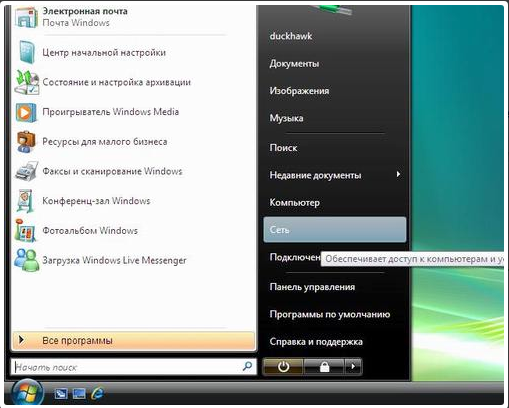Select Сеть in Start menu
Image resolution: width=509 pixels, height=408 pixels.
(335, 230)
